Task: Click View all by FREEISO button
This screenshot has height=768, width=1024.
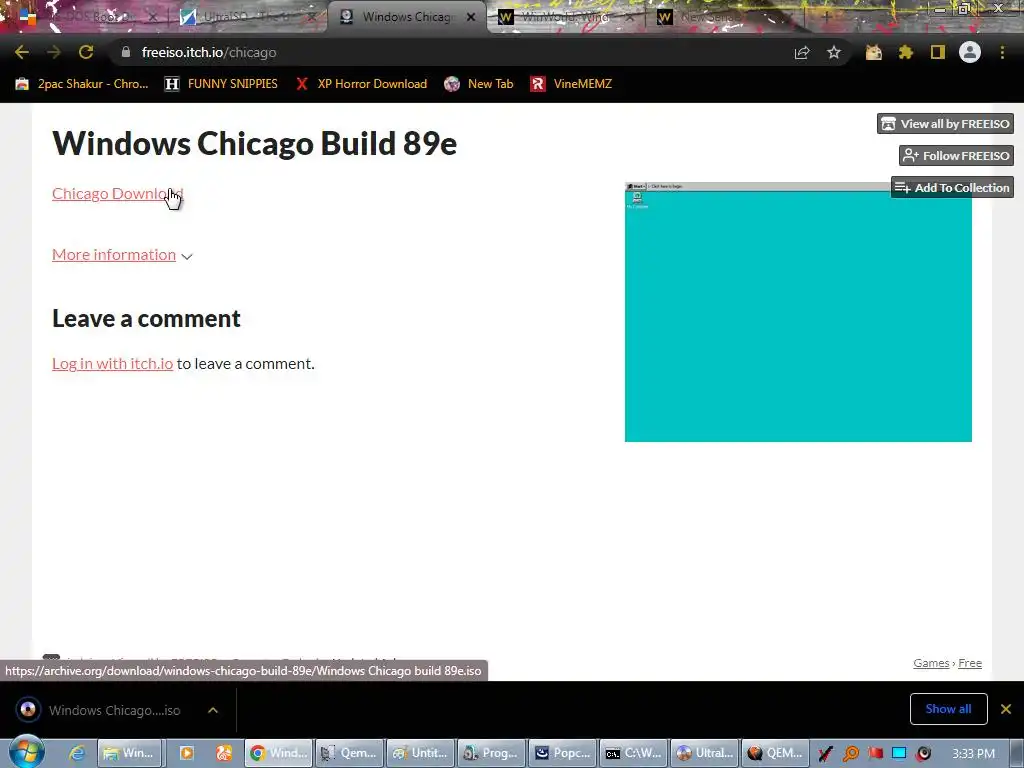Action: tap(945, 123)
